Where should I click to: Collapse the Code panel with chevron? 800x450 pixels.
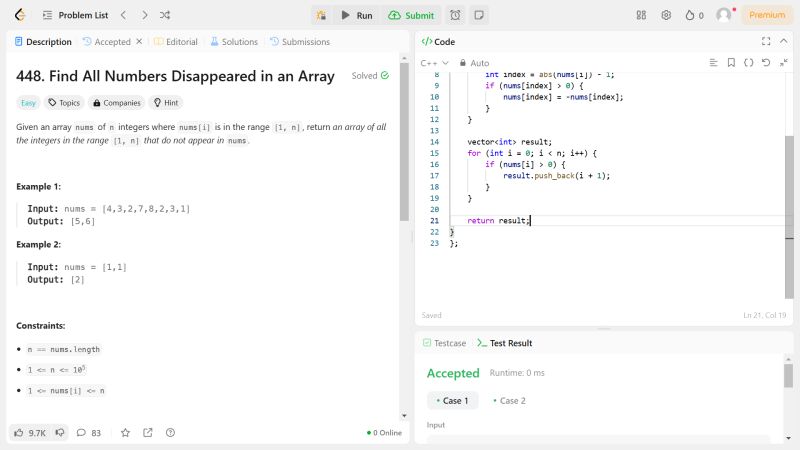(x=784, y=41)
